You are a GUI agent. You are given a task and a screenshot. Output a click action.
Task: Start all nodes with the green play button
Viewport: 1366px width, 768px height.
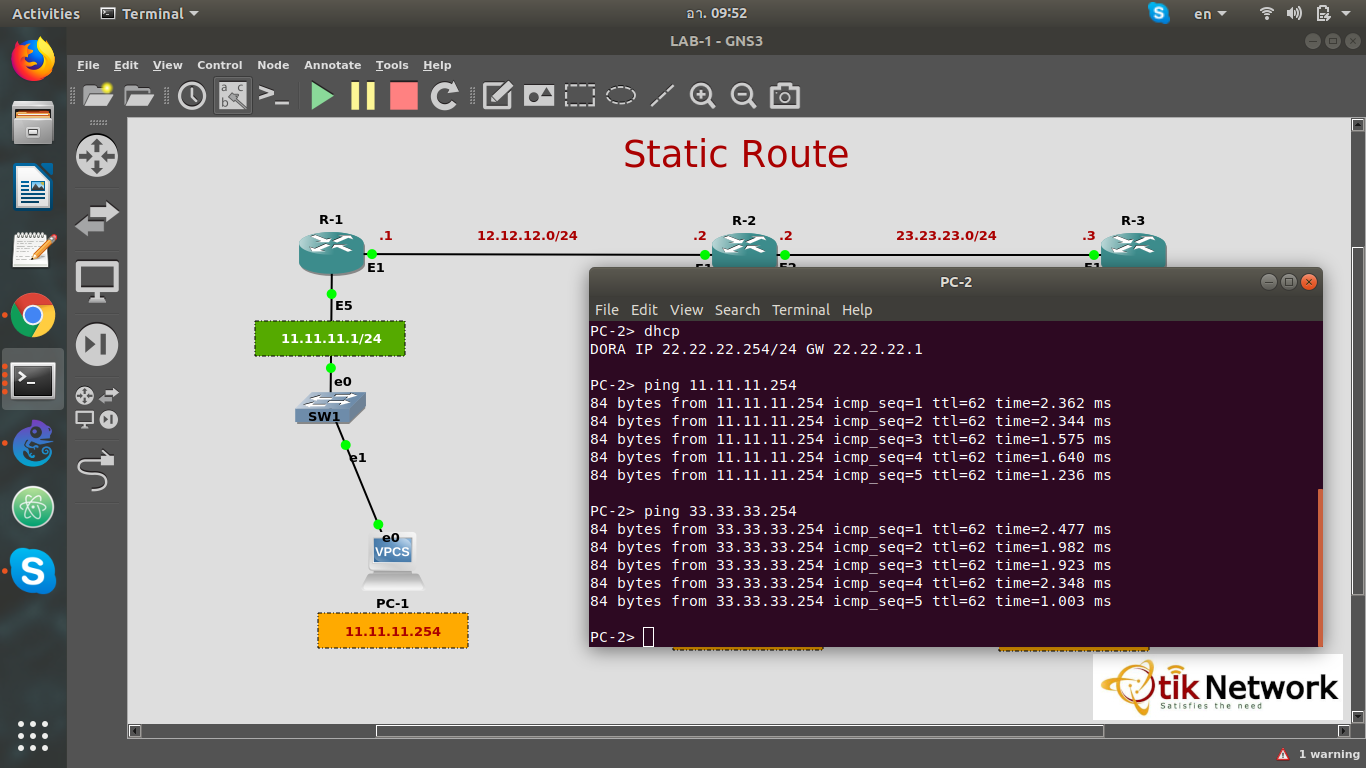tap(322, 96)
